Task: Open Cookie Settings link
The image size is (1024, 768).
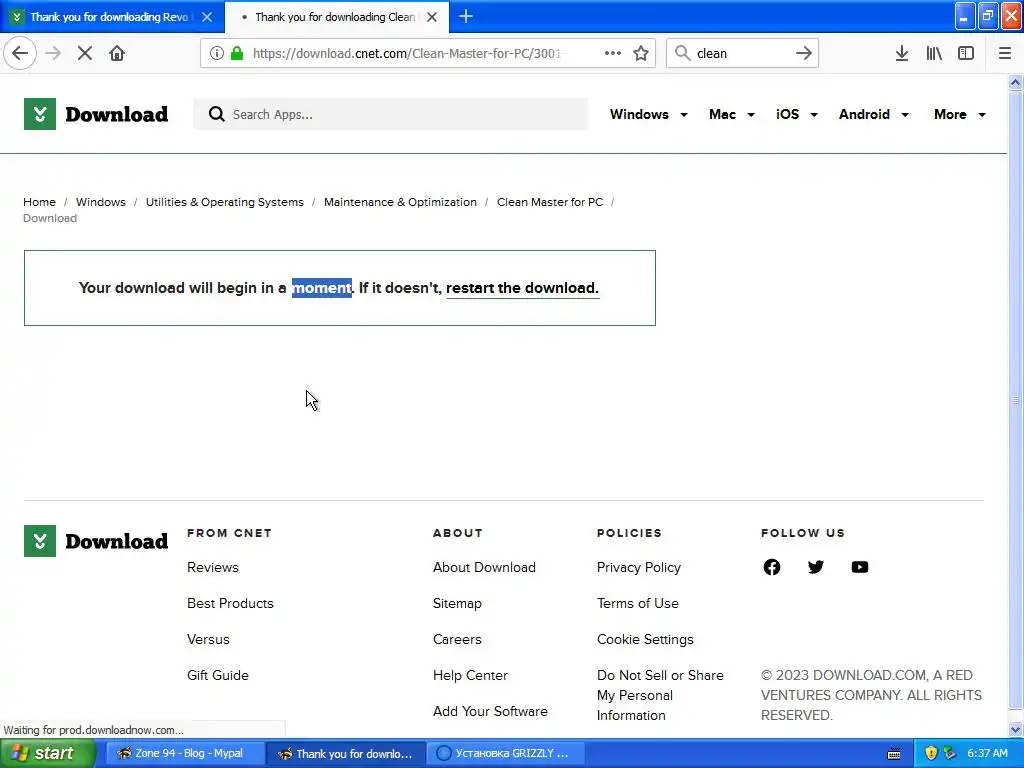Action: coord(645,639)
